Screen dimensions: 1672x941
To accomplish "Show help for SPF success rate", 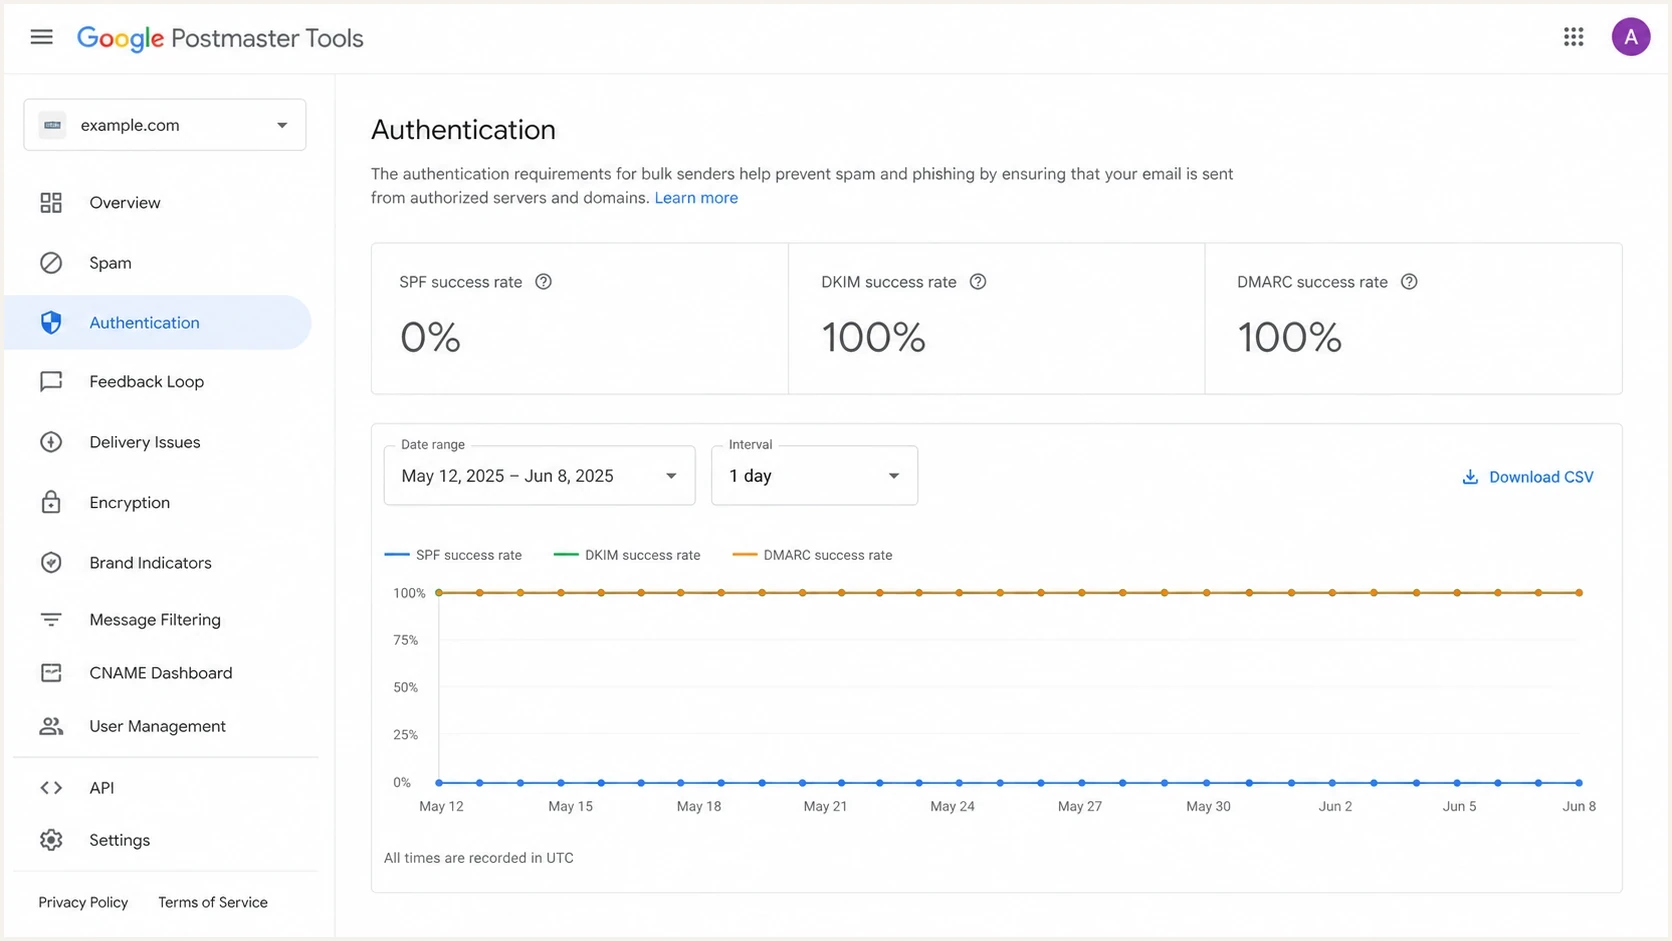I will click(543, 282).
